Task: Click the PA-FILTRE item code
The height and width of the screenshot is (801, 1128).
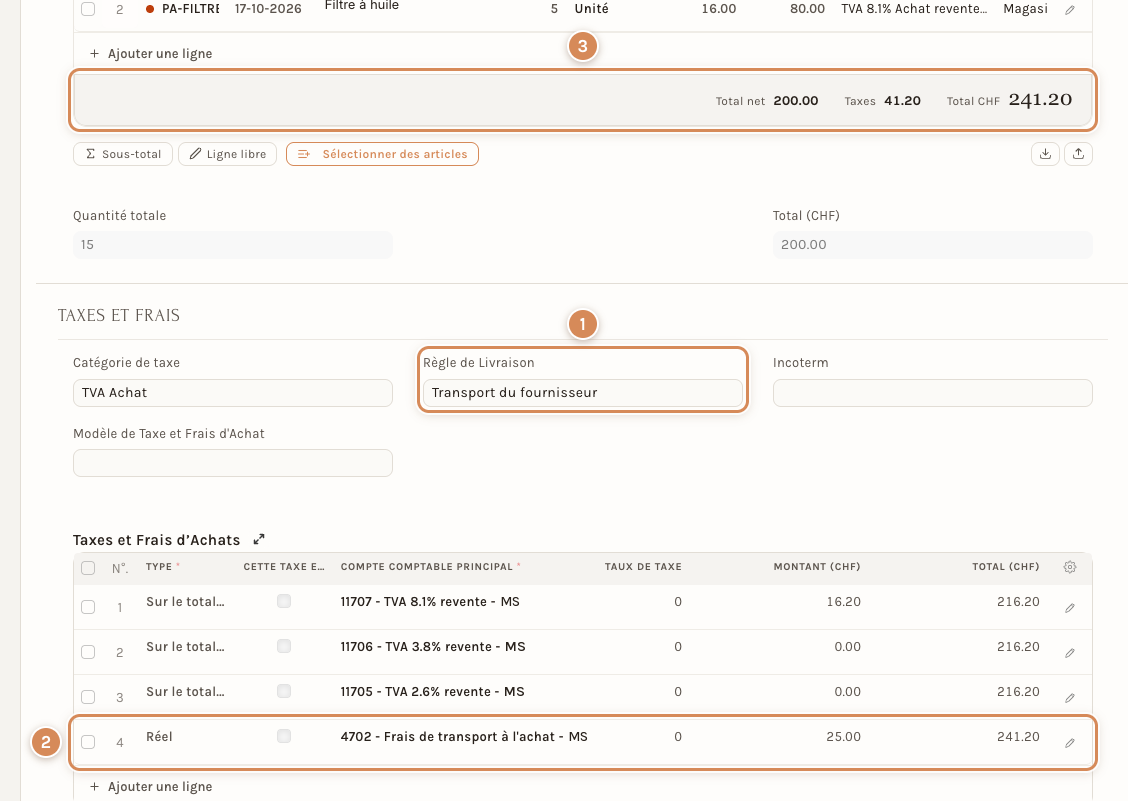Action: pyautogui.click(x=191, y=9)
